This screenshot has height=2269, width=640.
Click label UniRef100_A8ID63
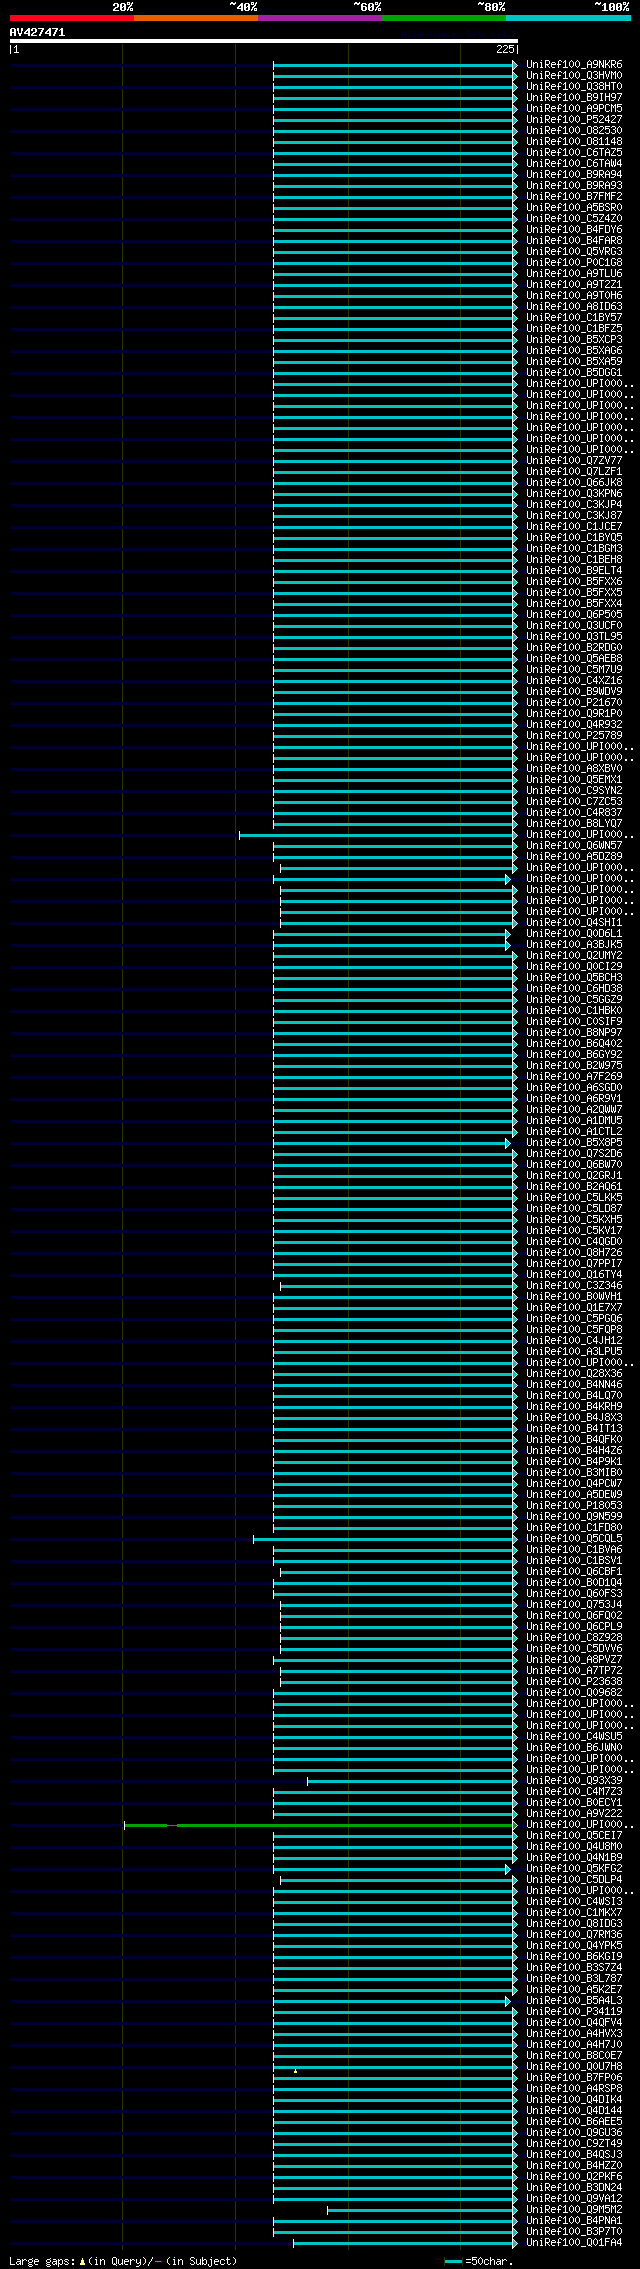[x=574, y=307]
